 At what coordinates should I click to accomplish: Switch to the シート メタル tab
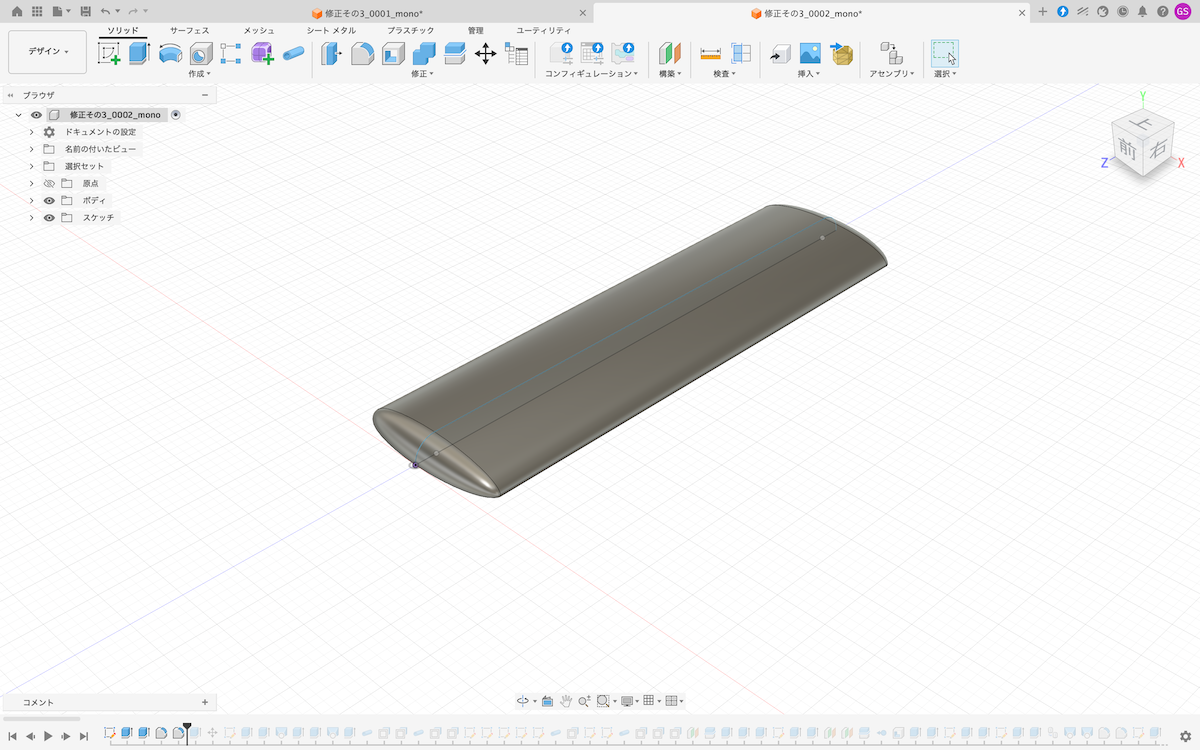[331, 31]
